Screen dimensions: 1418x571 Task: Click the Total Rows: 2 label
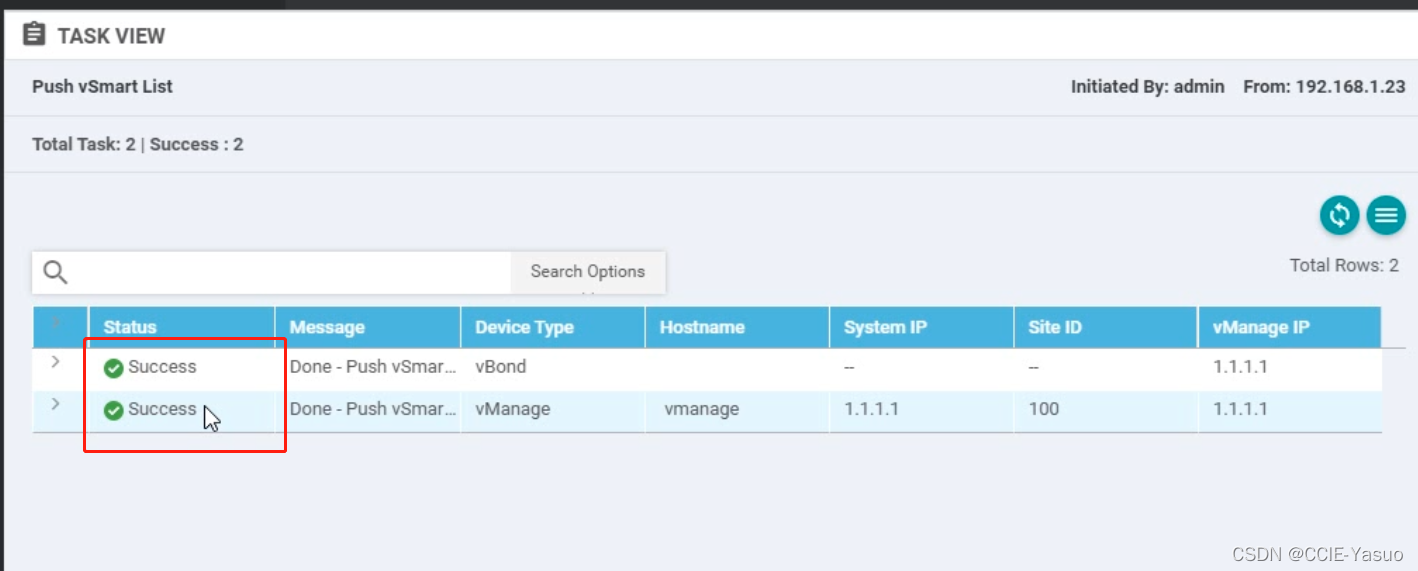tap(1344, 266)
